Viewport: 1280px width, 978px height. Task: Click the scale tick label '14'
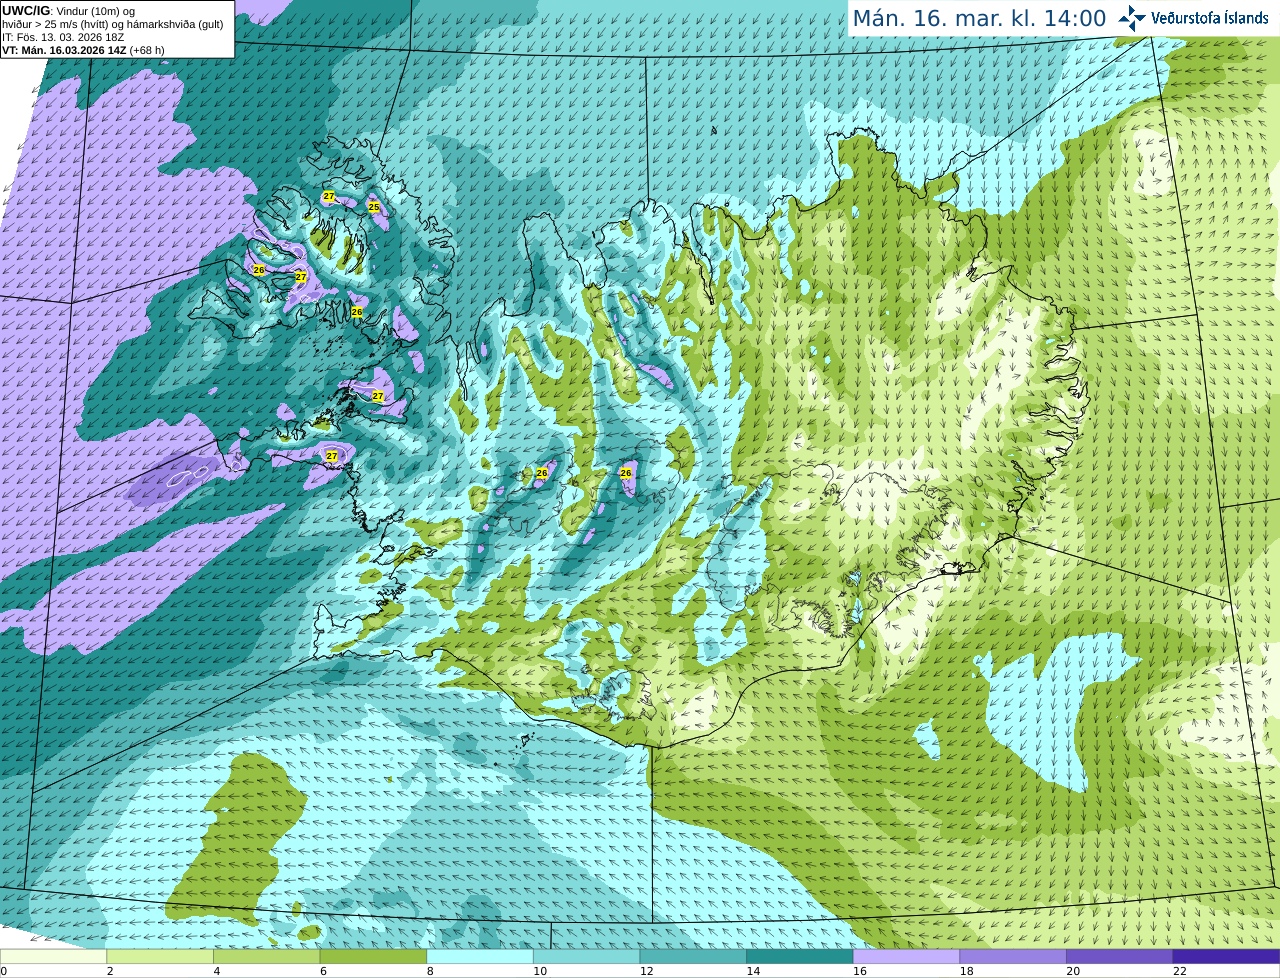(754, 971)
